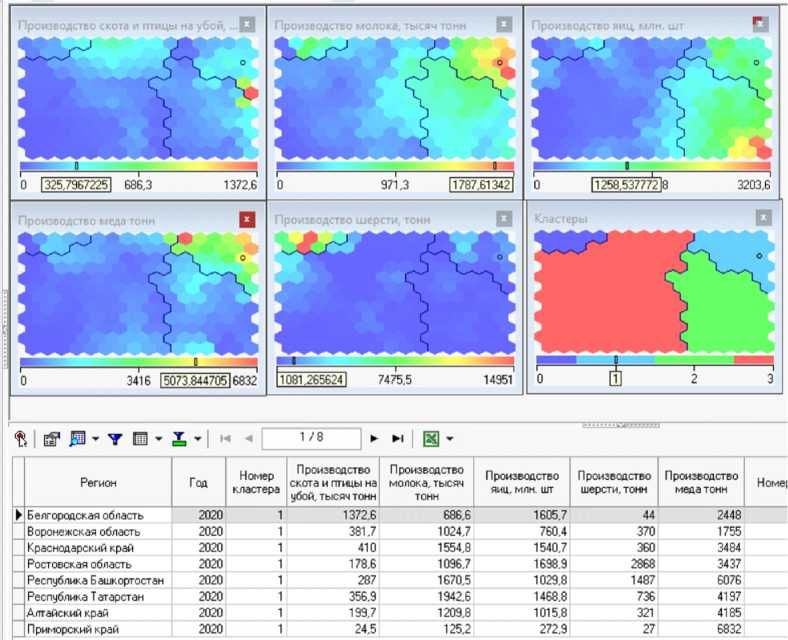788x640 pixels.
Task: Click the milk production color scale slider
Action: (495, 165)
